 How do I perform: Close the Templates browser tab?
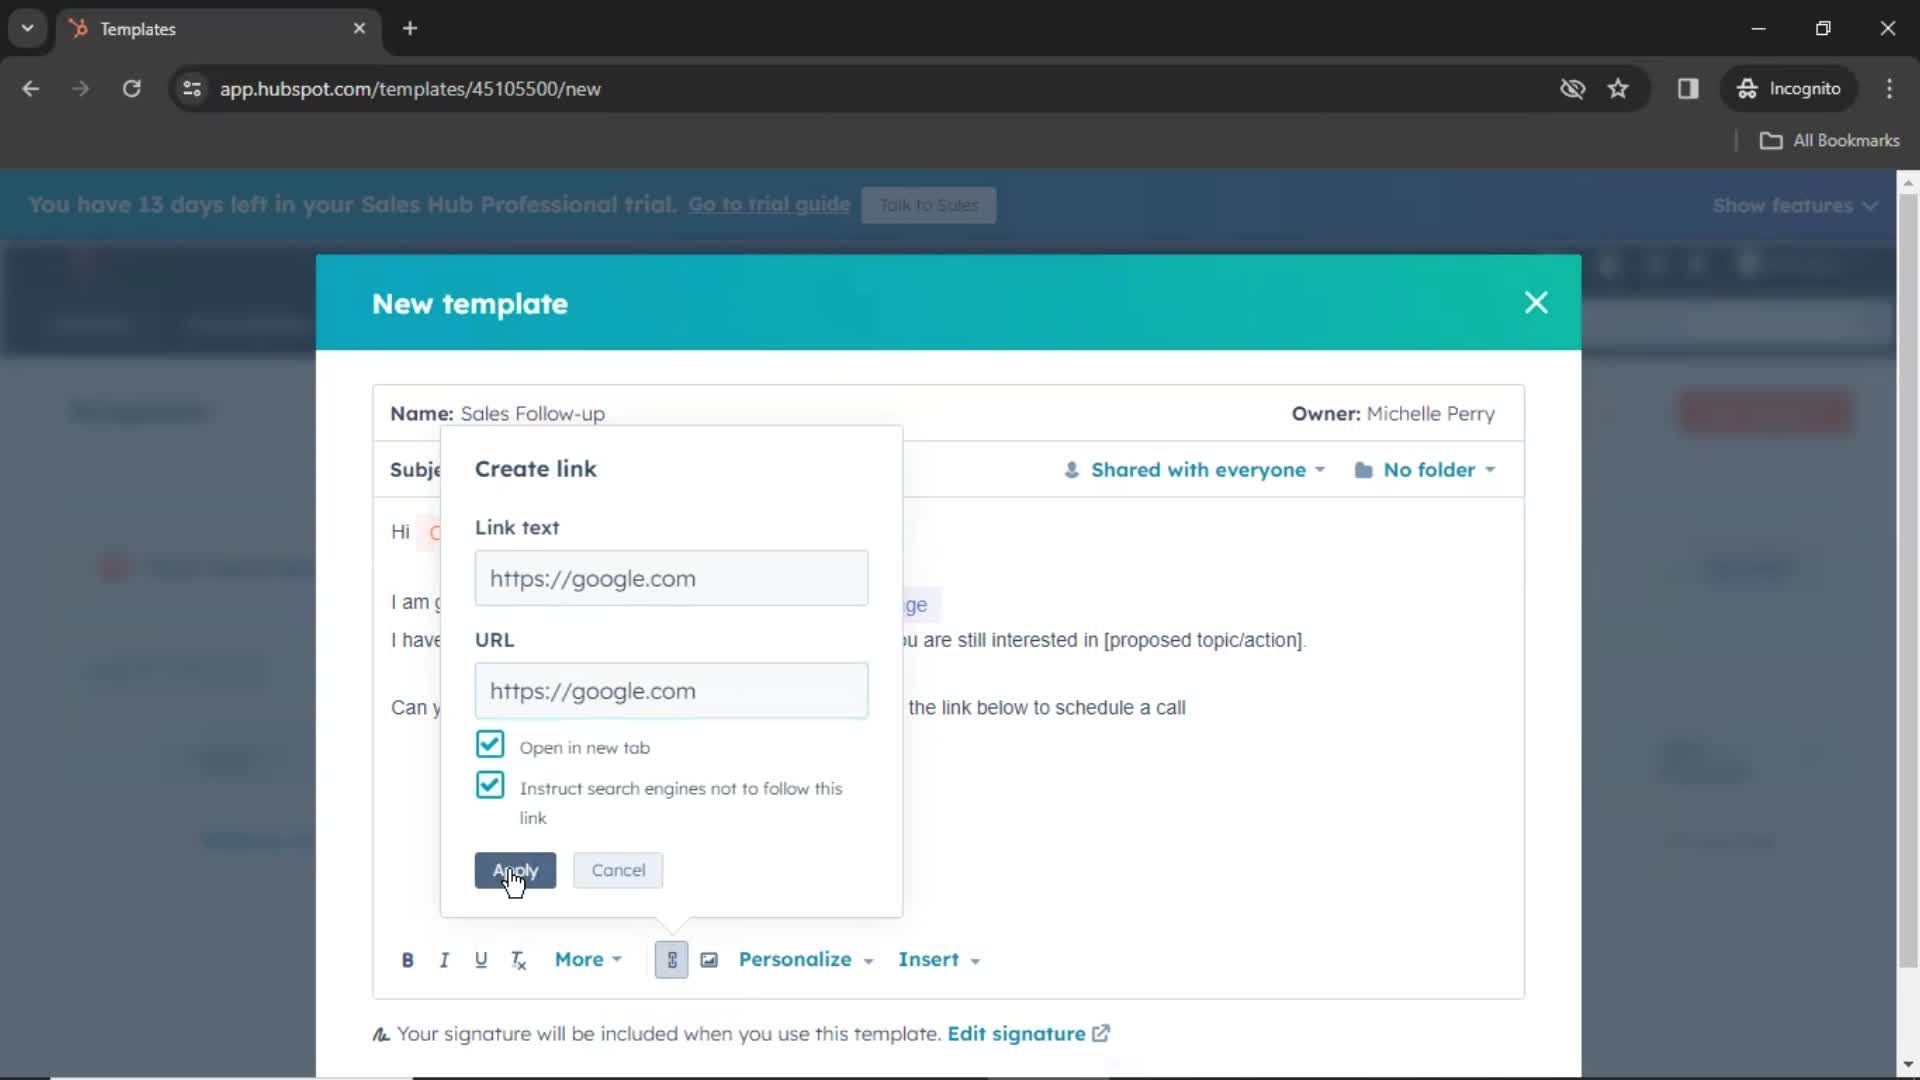click(359, 28)
